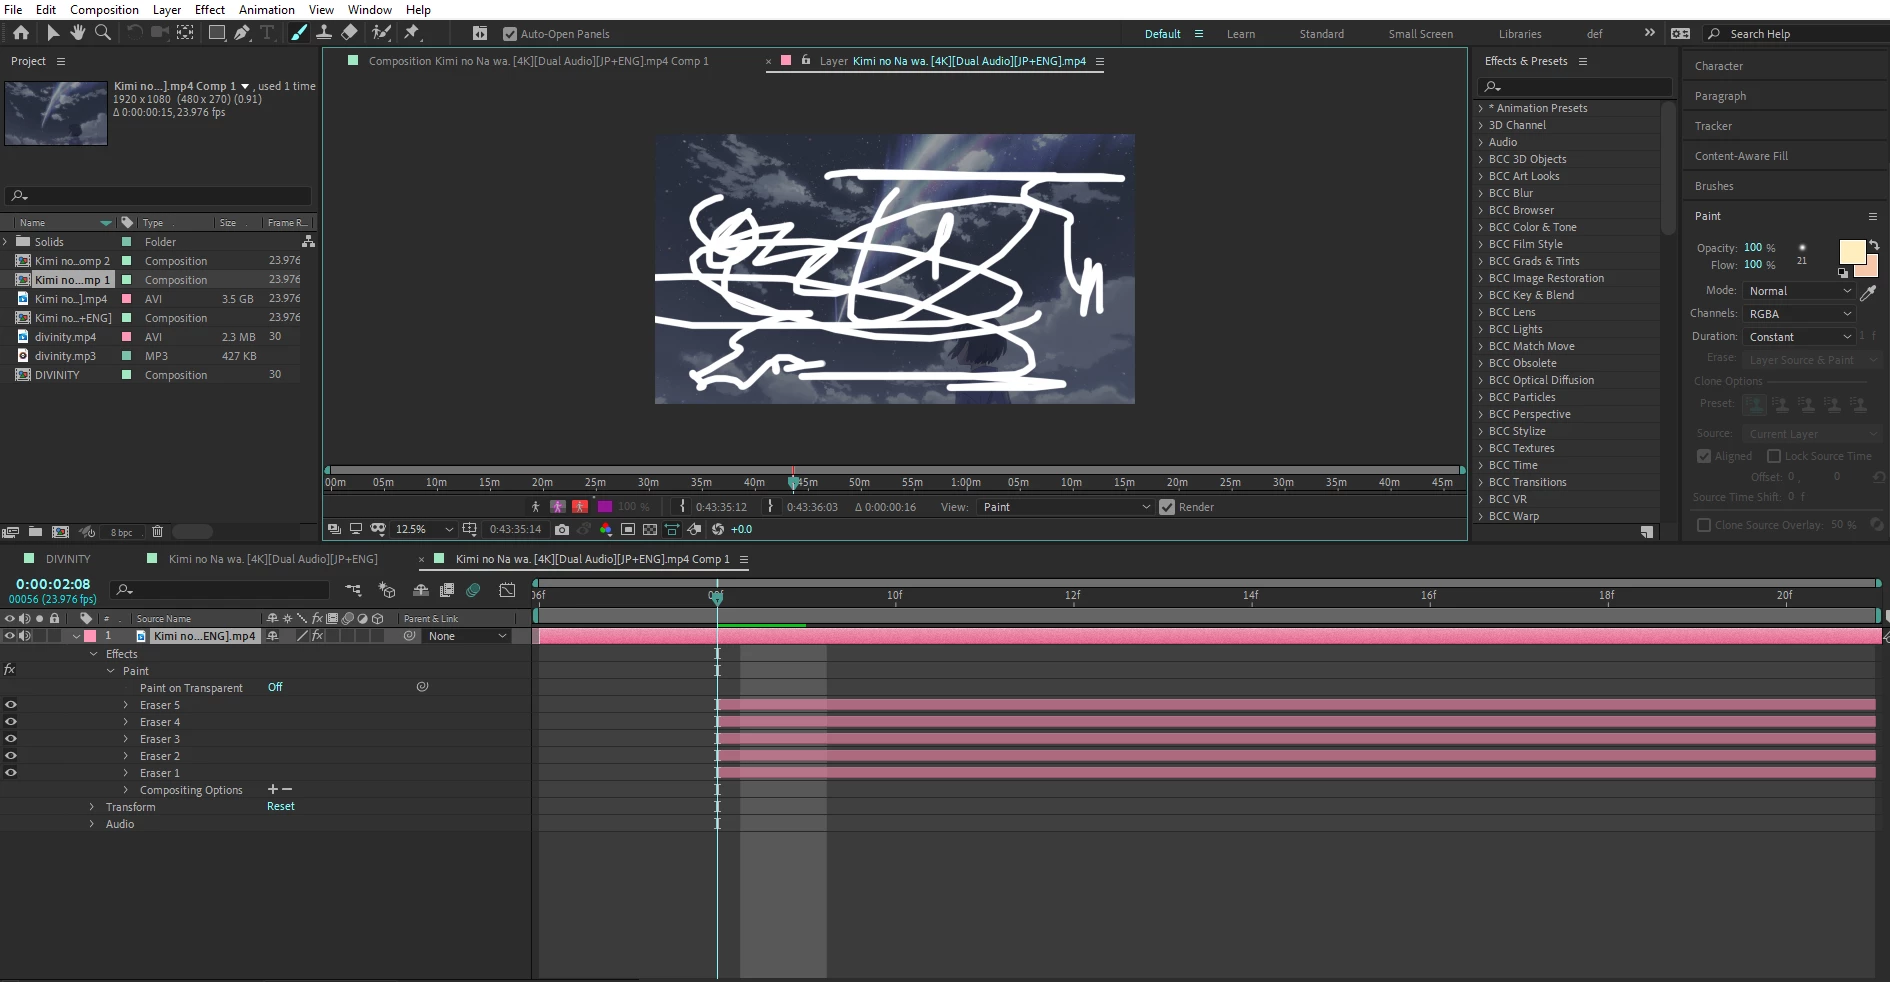This screenshot has width=1890, height=982.
Task: Open the Content-Aware Fill panel
Action: pos(1741,156)
